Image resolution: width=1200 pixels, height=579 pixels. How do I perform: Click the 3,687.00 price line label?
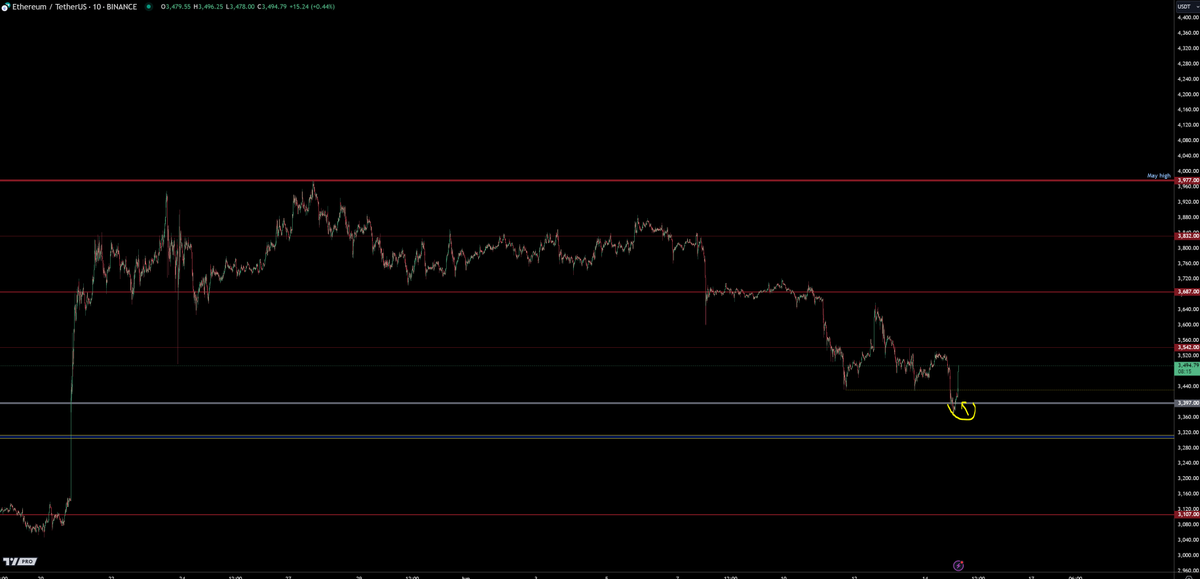coord(1187,292)
